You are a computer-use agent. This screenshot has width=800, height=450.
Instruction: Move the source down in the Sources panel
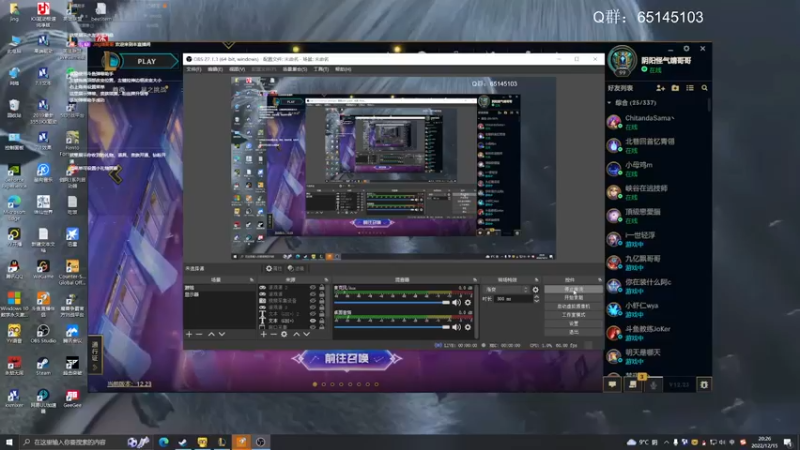point(307,334)
